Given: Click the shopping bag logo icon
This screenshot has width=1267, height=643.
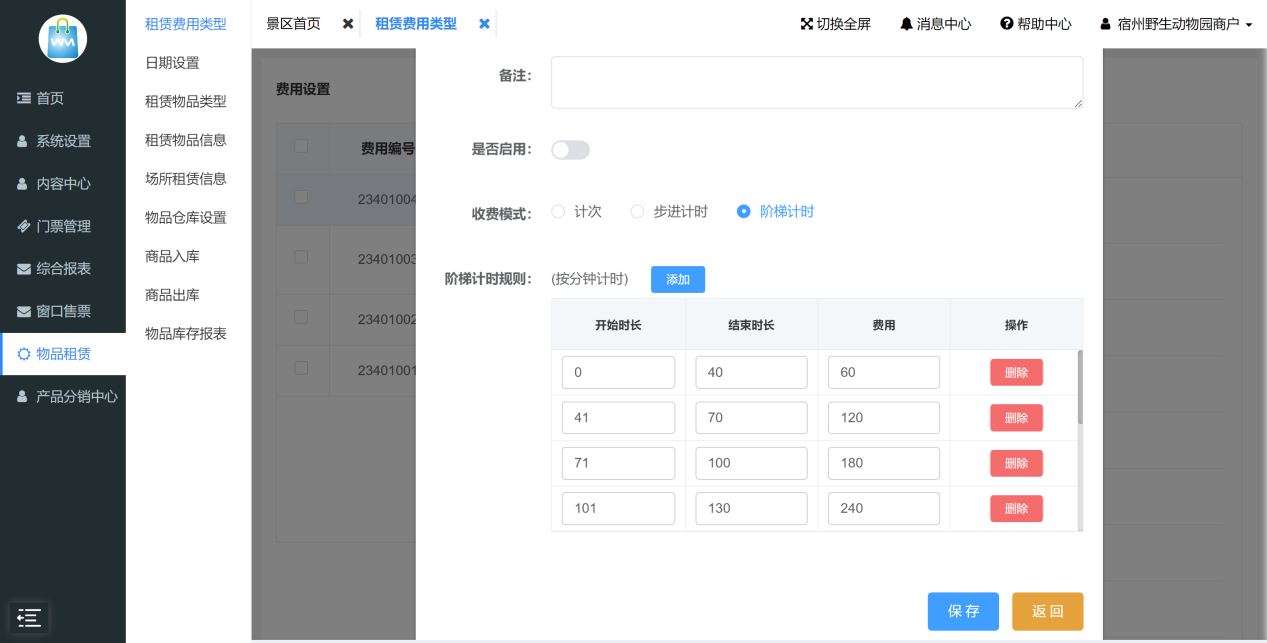Looking at the screenshot, I should point(63,39).
